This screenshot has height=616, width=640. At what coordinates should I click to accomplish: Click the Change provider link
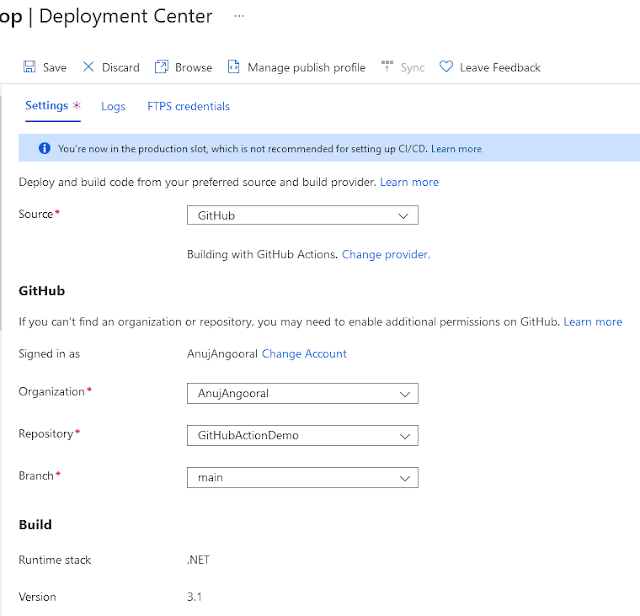tap(386, 255)
